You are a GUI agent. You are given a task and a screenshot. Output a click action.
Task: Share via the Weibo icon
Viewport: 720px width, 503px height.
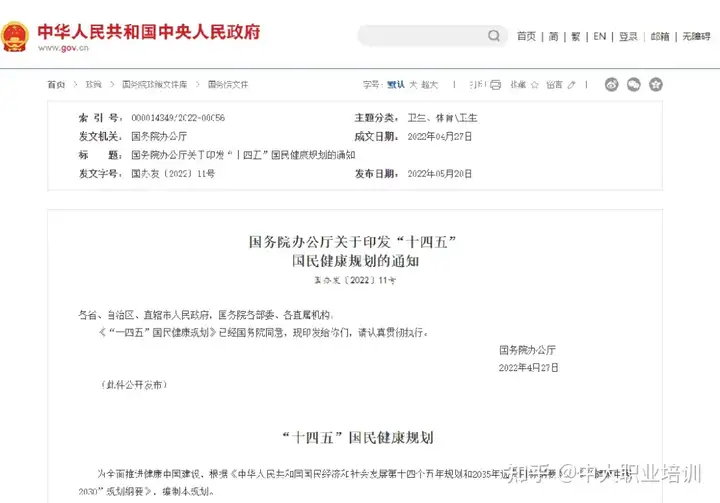pyautogui.click(x=611, y=85)
